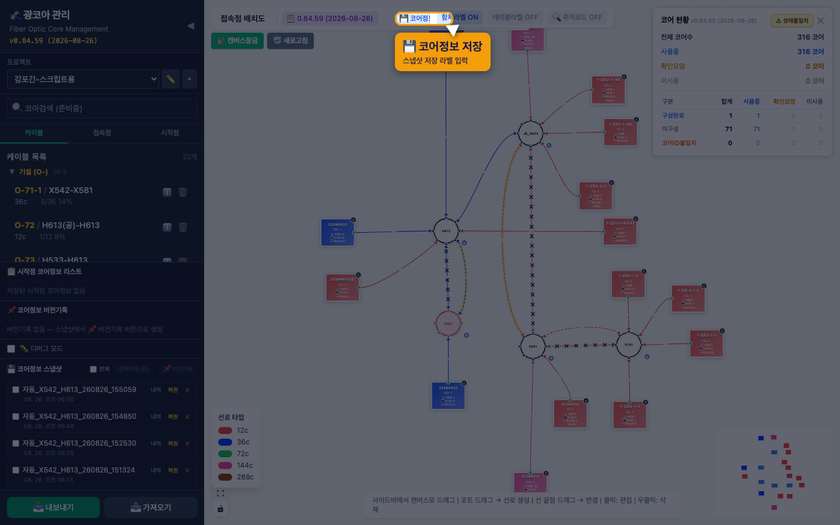
Task: Delete snapshot 자동_X542_H613_260826_152530 with X
Action: 187,444
